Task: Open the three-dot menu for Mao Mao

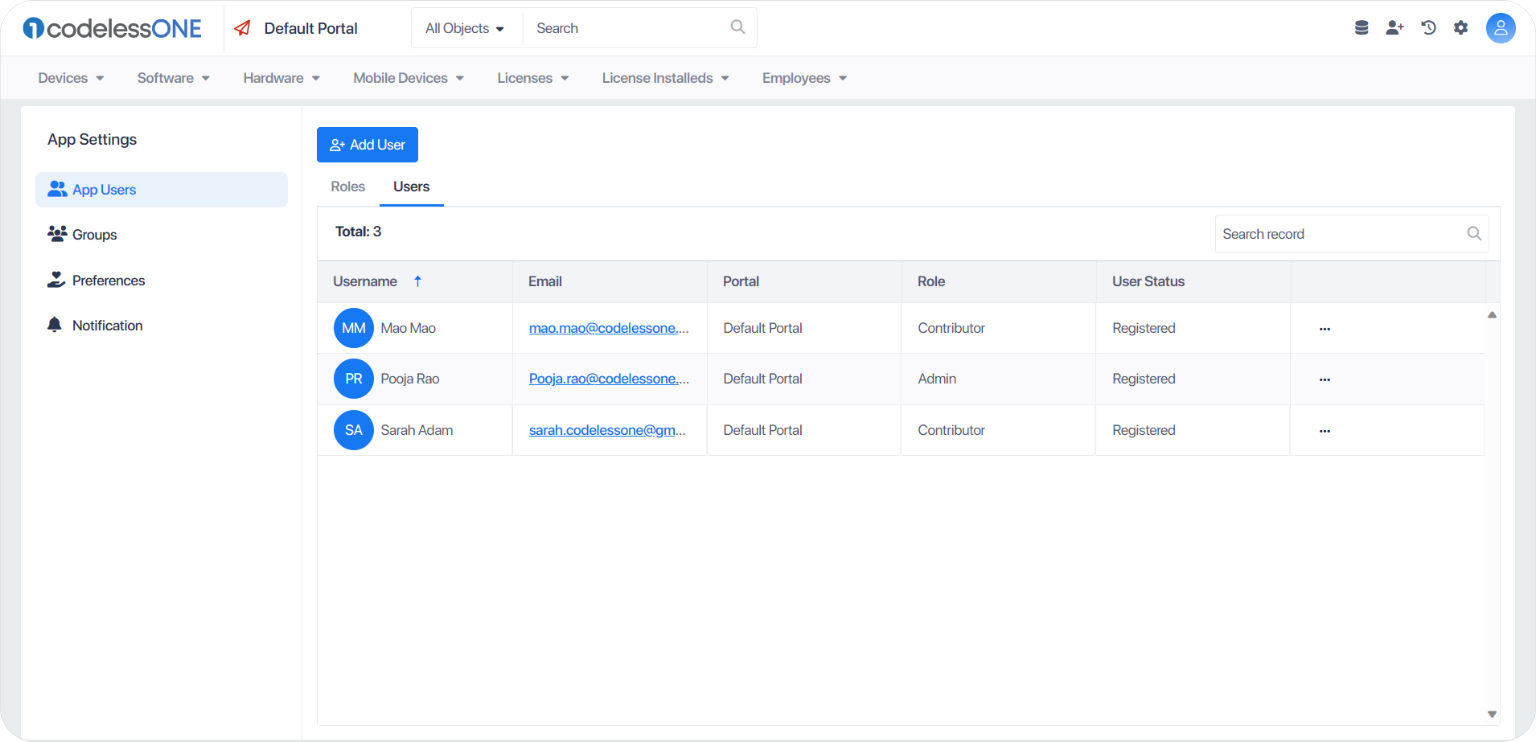Action: (1325, 328)
